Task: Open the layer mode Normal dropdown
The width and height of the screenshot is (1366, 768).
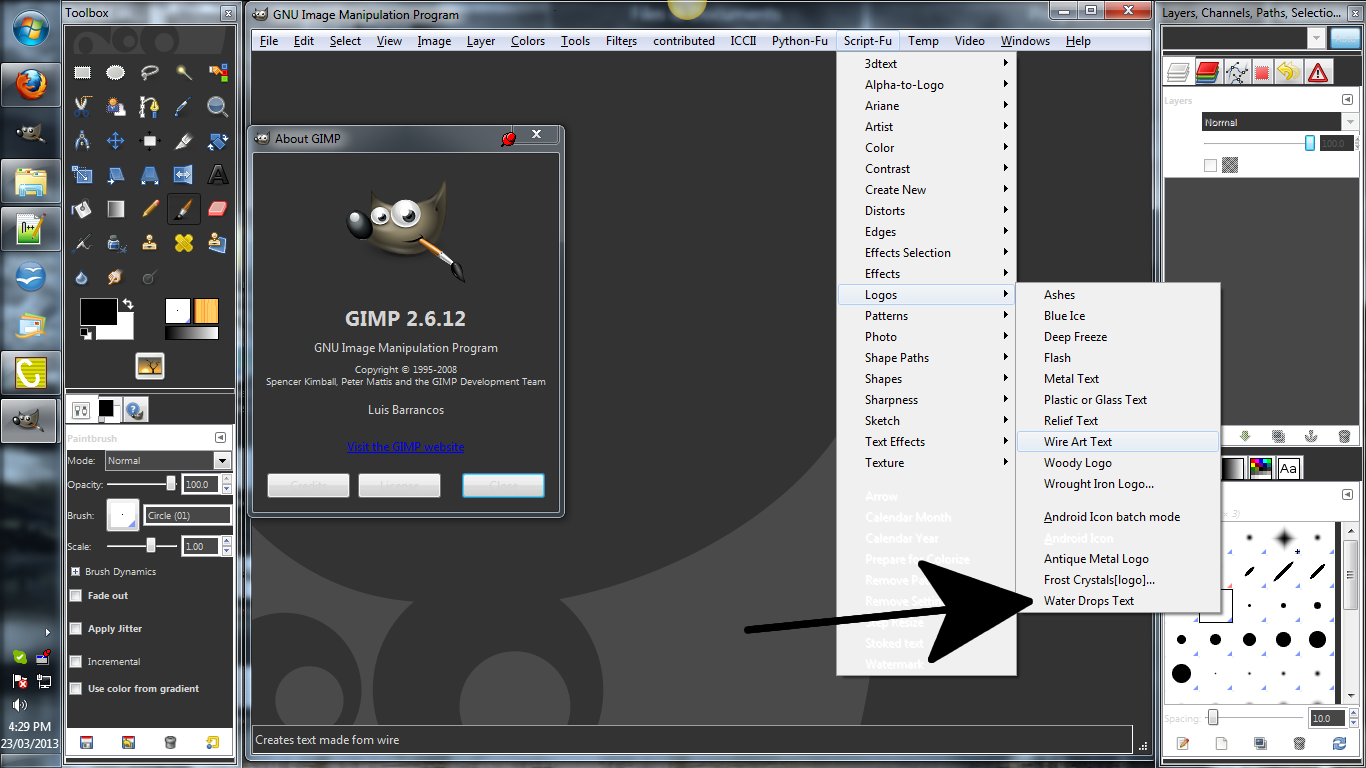Action: pyautogui.click(x=1280, y=122)
